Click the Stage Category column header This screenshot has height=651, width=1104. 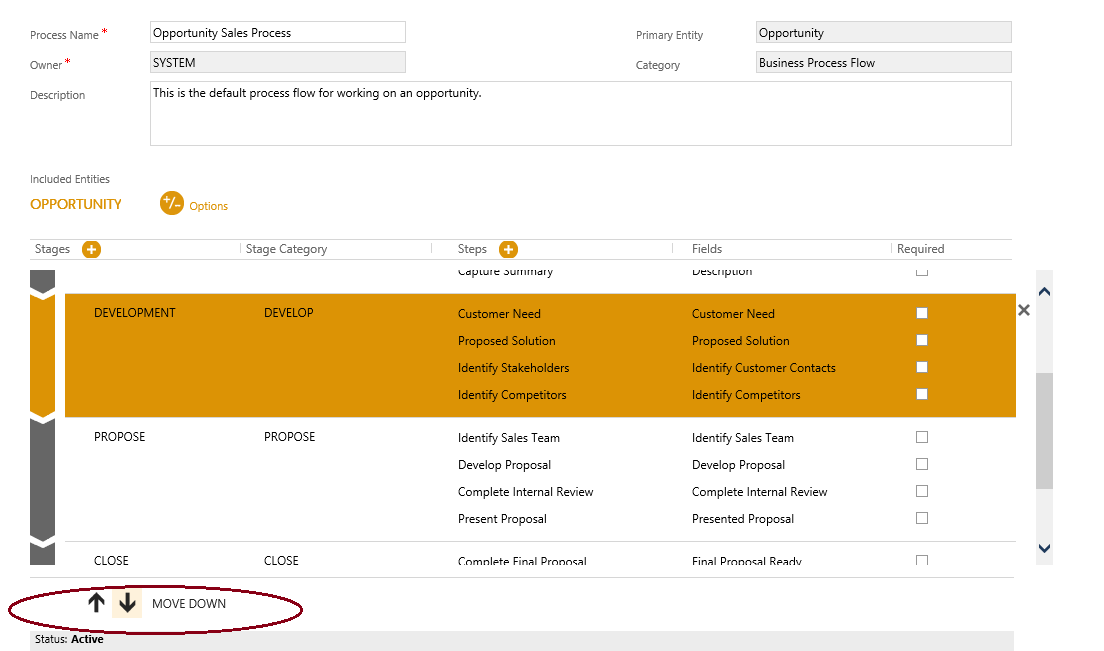(x=287, y=248)
